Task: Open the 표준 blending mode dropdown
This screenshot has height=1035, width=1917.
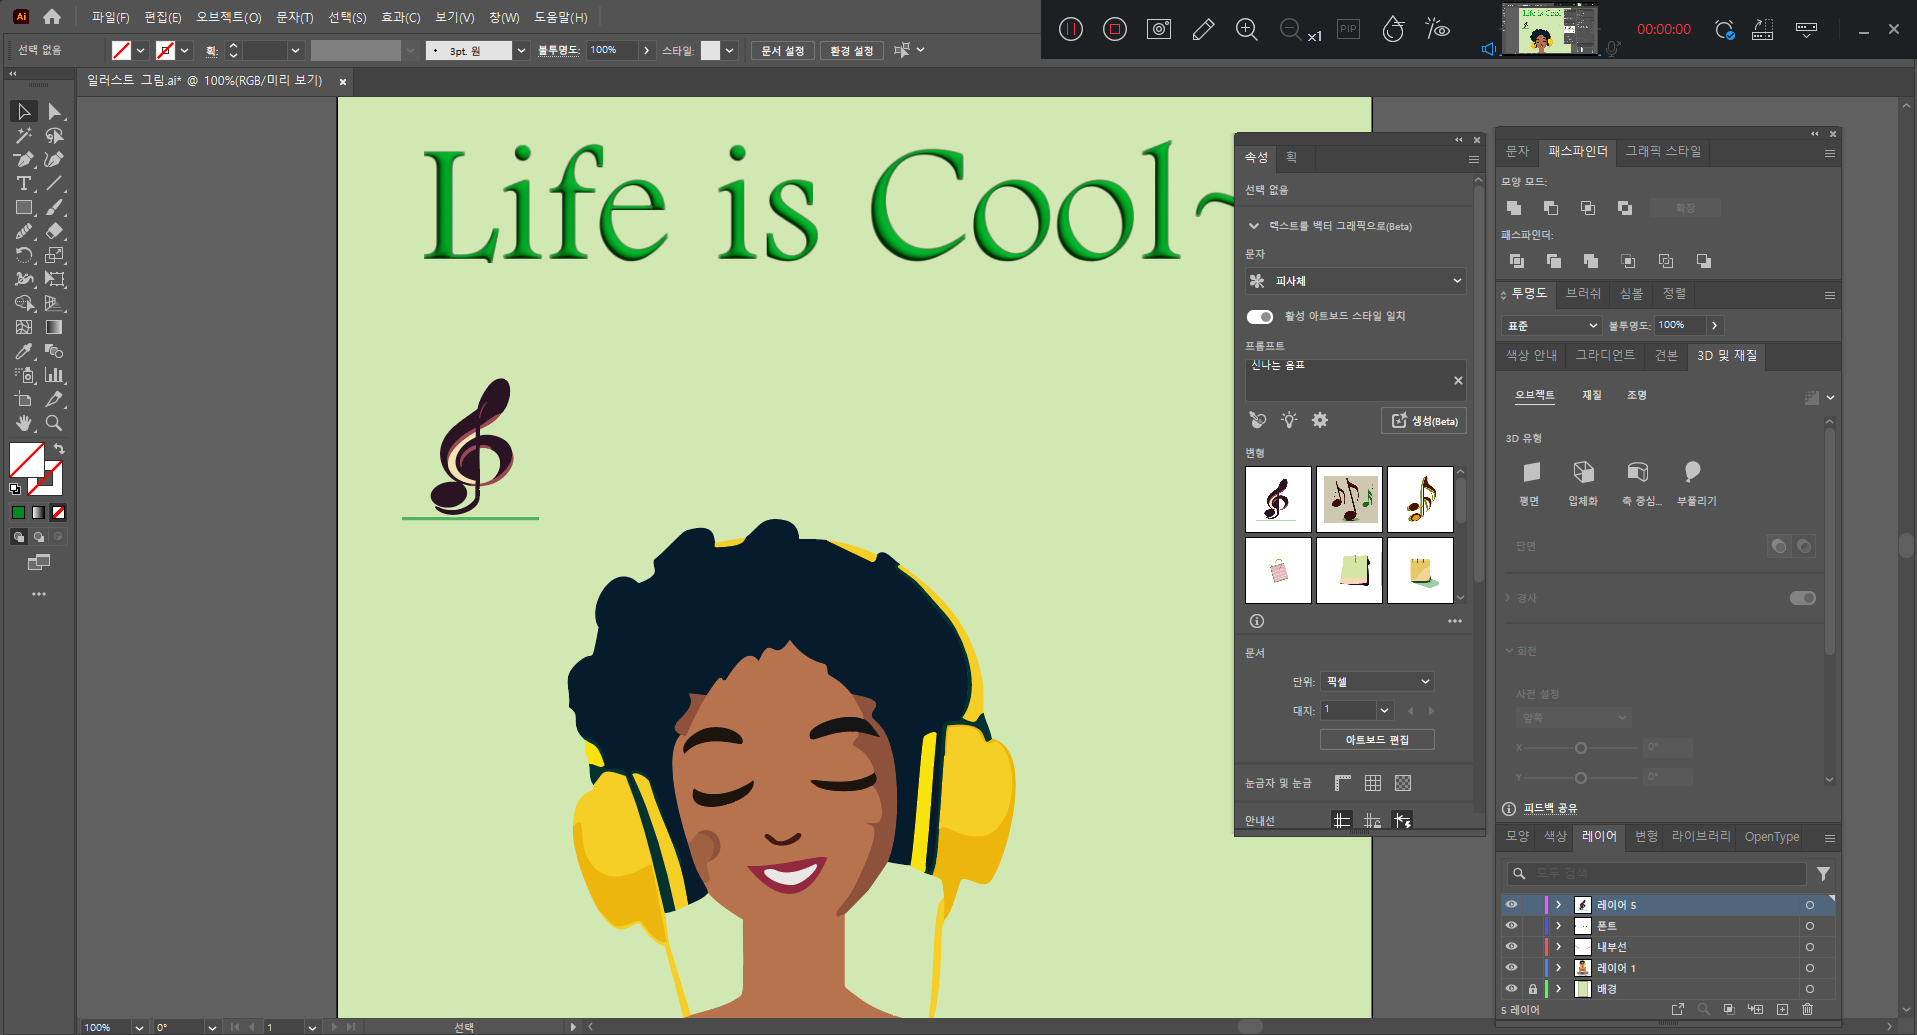Action: pyautogui.click(x=1552, y=326)
